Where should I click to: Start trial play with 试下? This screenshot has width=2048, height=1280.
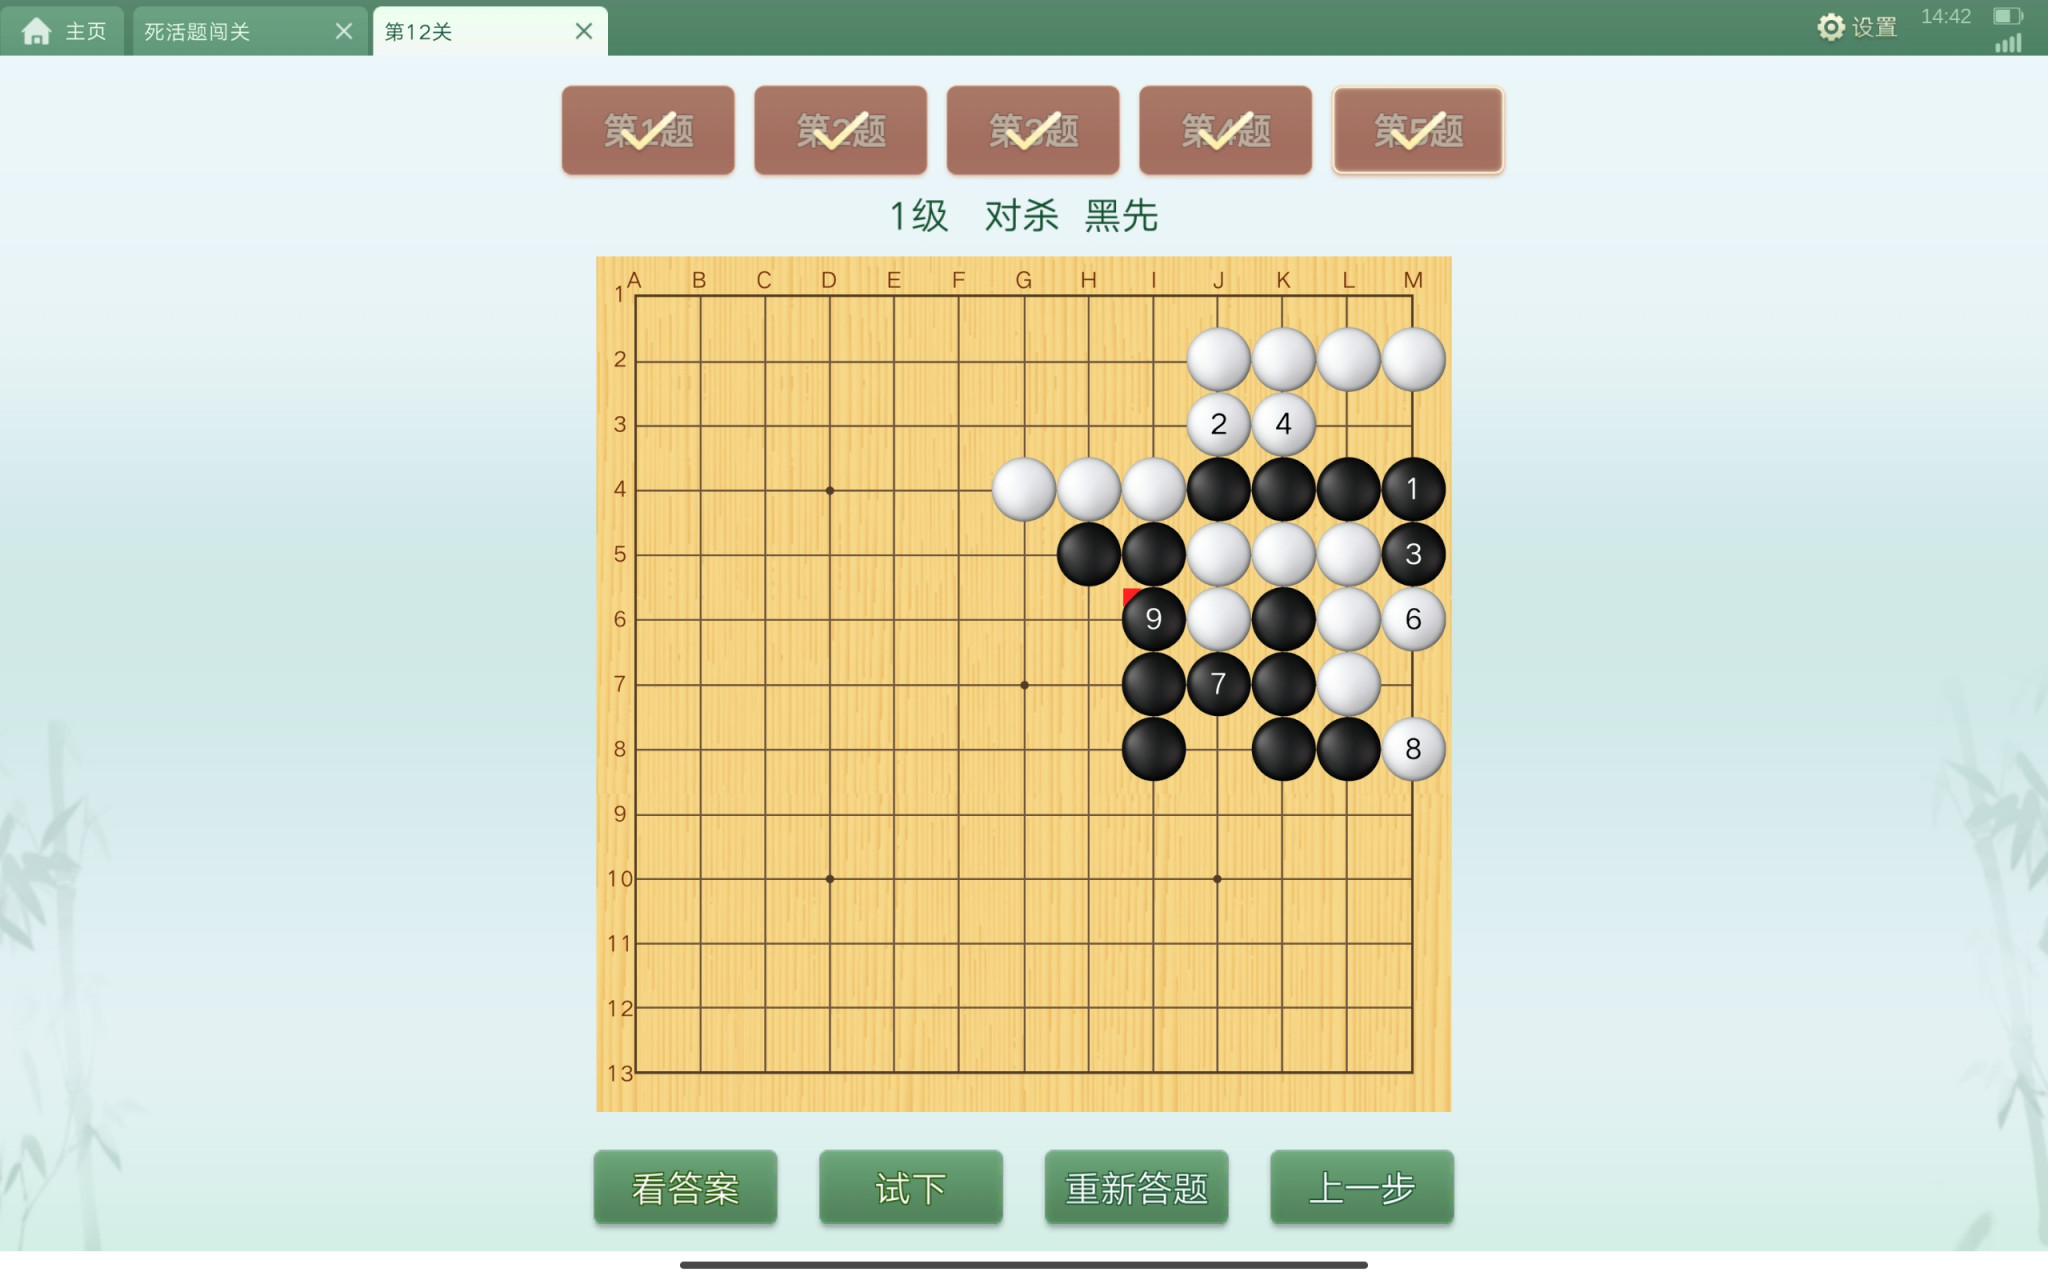point(911,1187)
